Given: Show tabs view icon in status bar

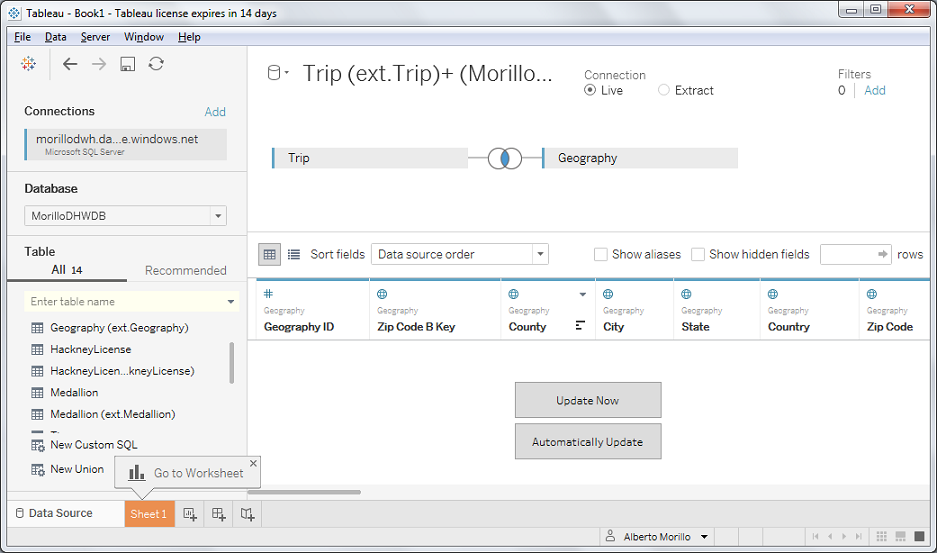Looking at the screenshot, I should click(920, 536).
